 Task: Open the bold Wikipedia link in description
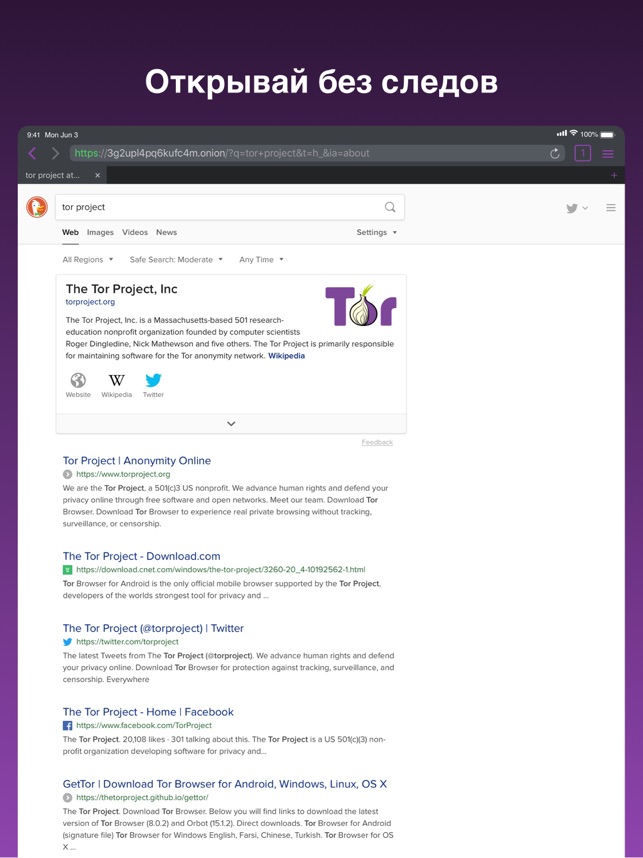(x=286, y=356)
